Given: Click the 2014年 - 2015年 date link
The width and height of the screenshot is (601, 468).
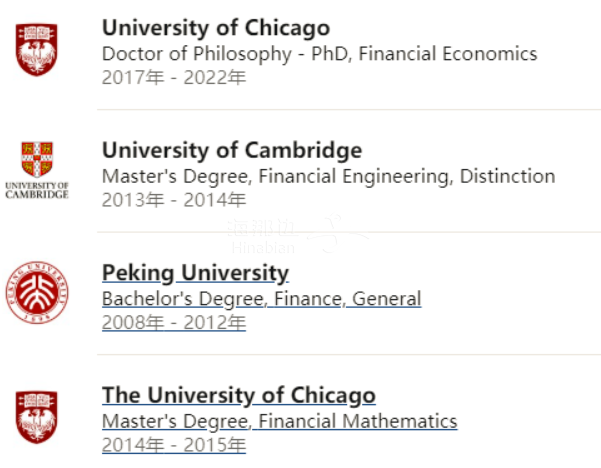Looking at the screenshot, I should (174, 445).
